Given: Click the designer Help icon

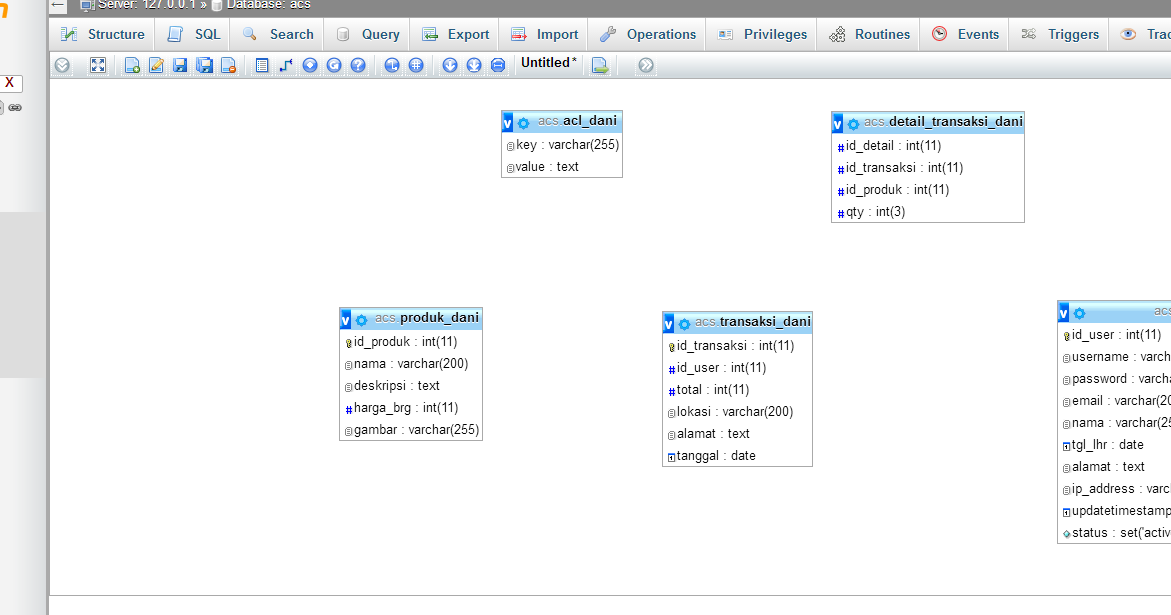Looking at the screenshot, I should coord(359,65).
